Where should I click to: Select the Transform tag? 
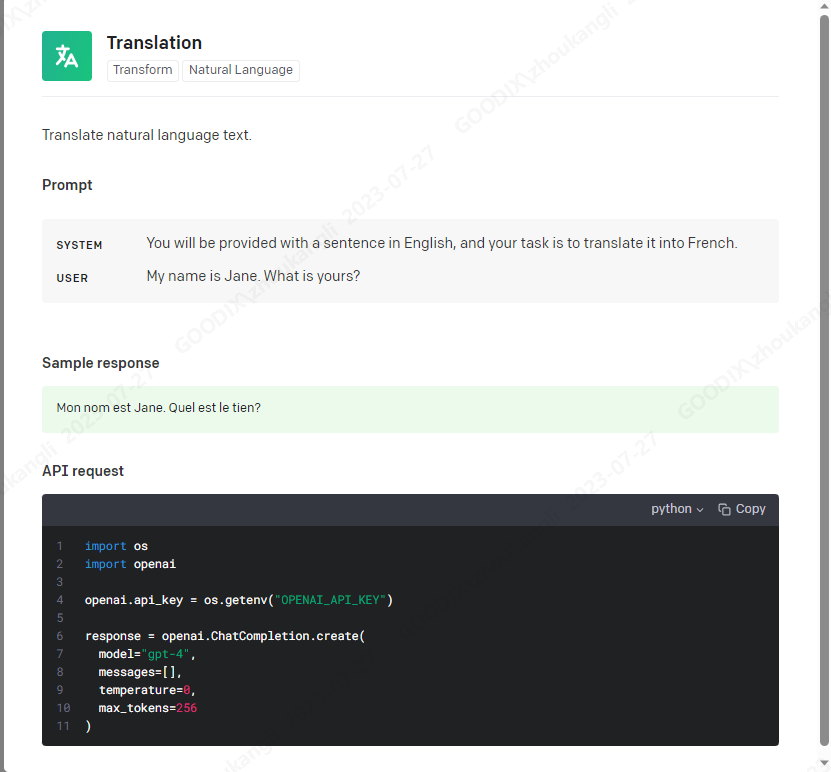click(143, 70)
